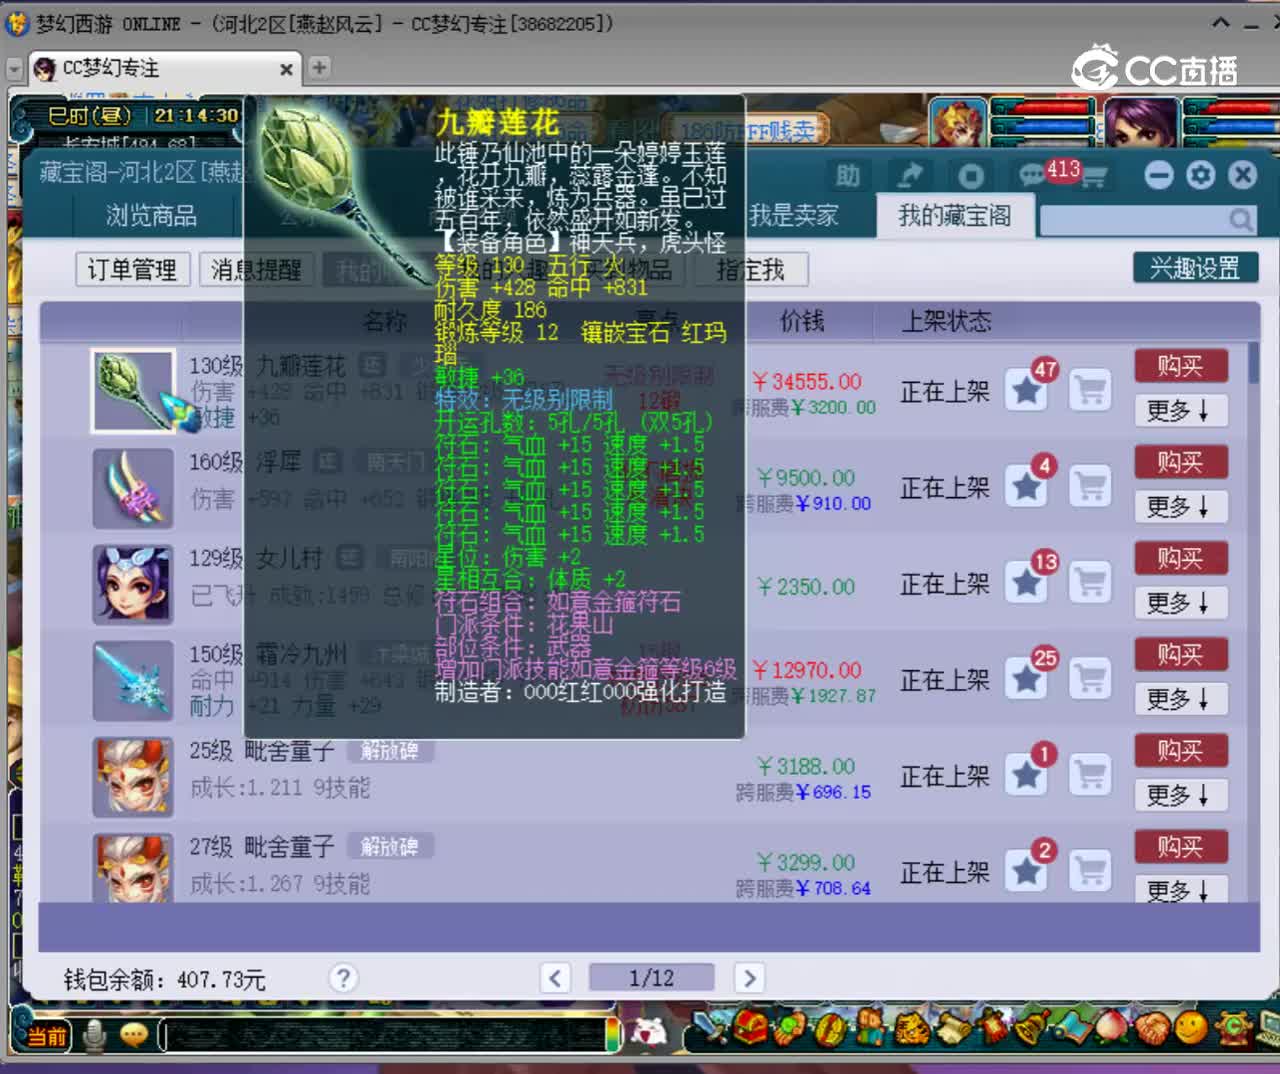The width and height of the screenshot is (1280, 1074).
Task: Click the help question mark icon
Action: click(343, 978)
